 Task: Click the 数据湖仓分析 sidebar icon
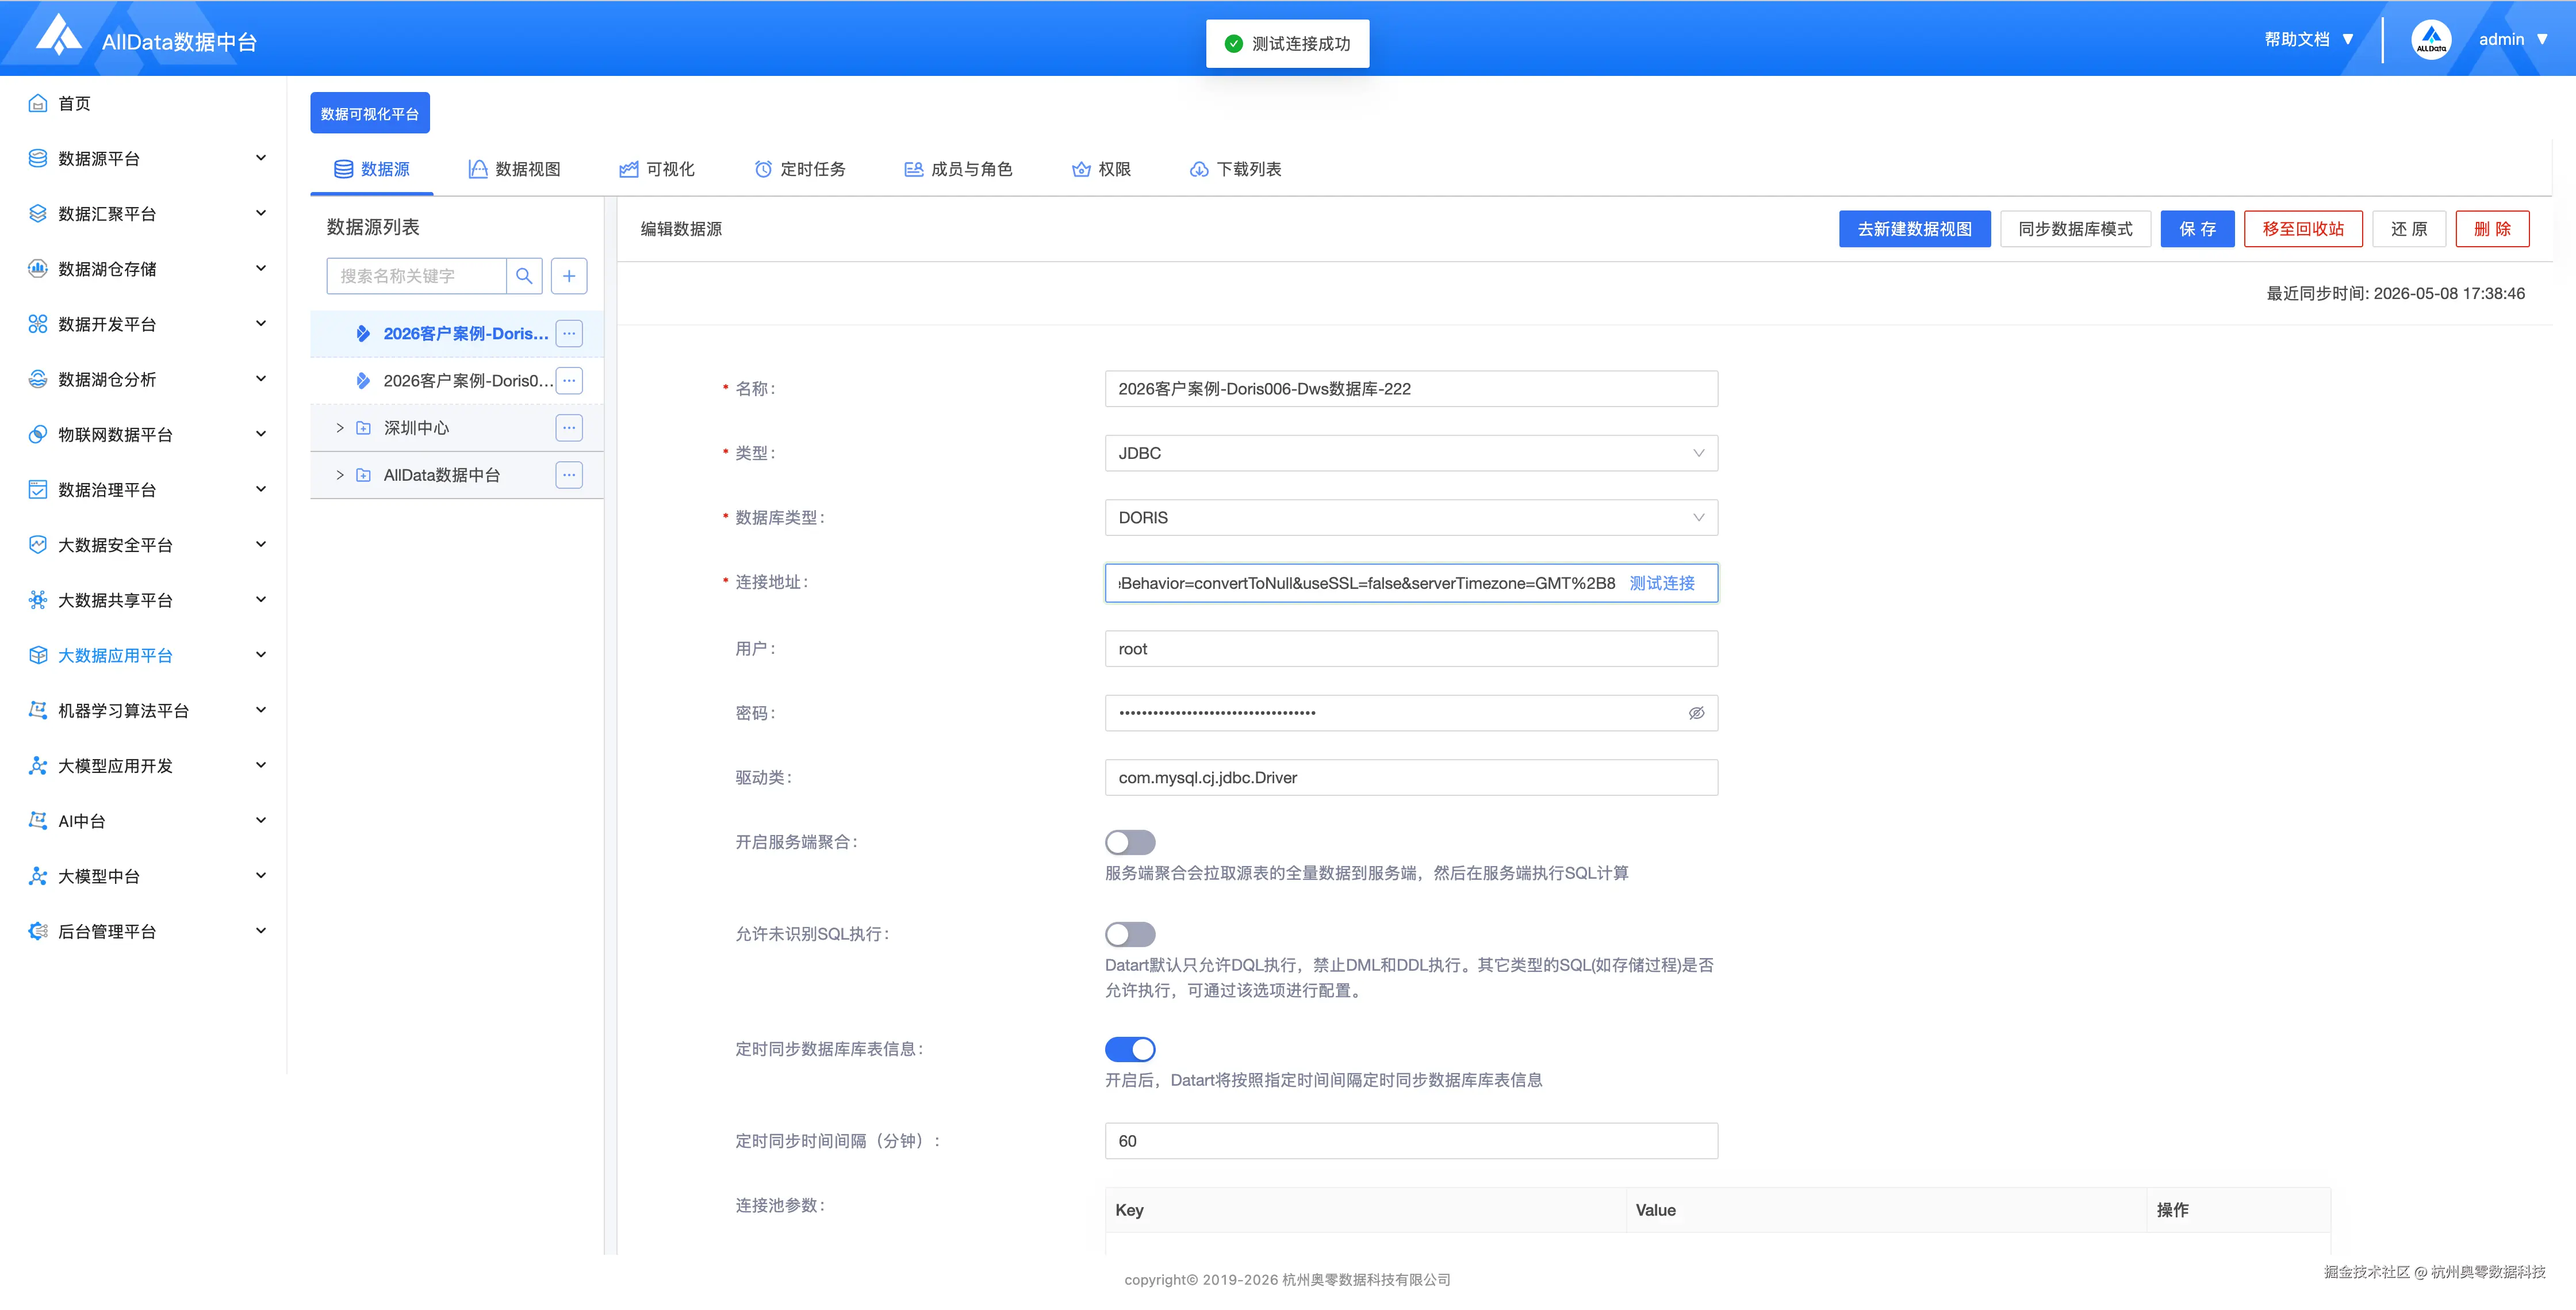(38, 379)
